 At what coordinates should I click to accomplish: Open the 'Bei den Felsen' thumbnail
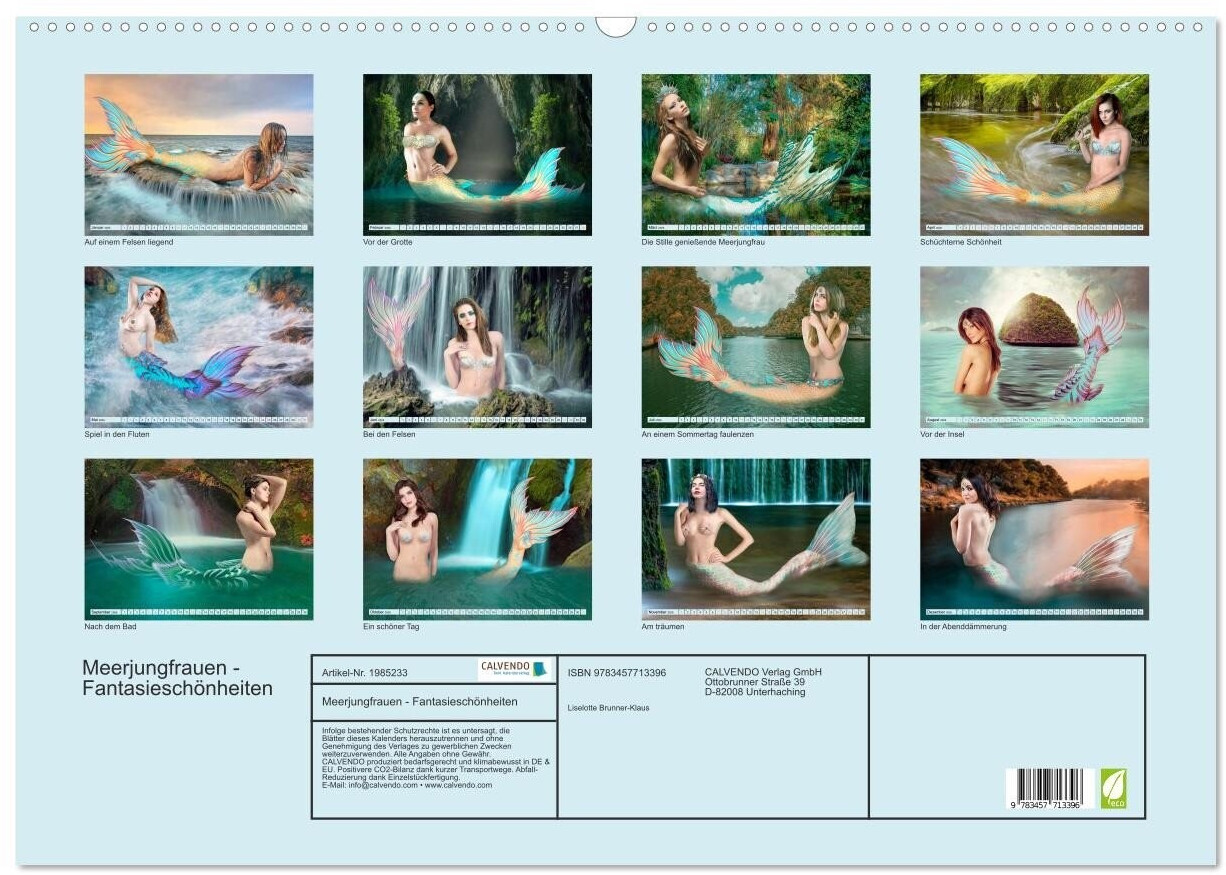pos(477,346)
